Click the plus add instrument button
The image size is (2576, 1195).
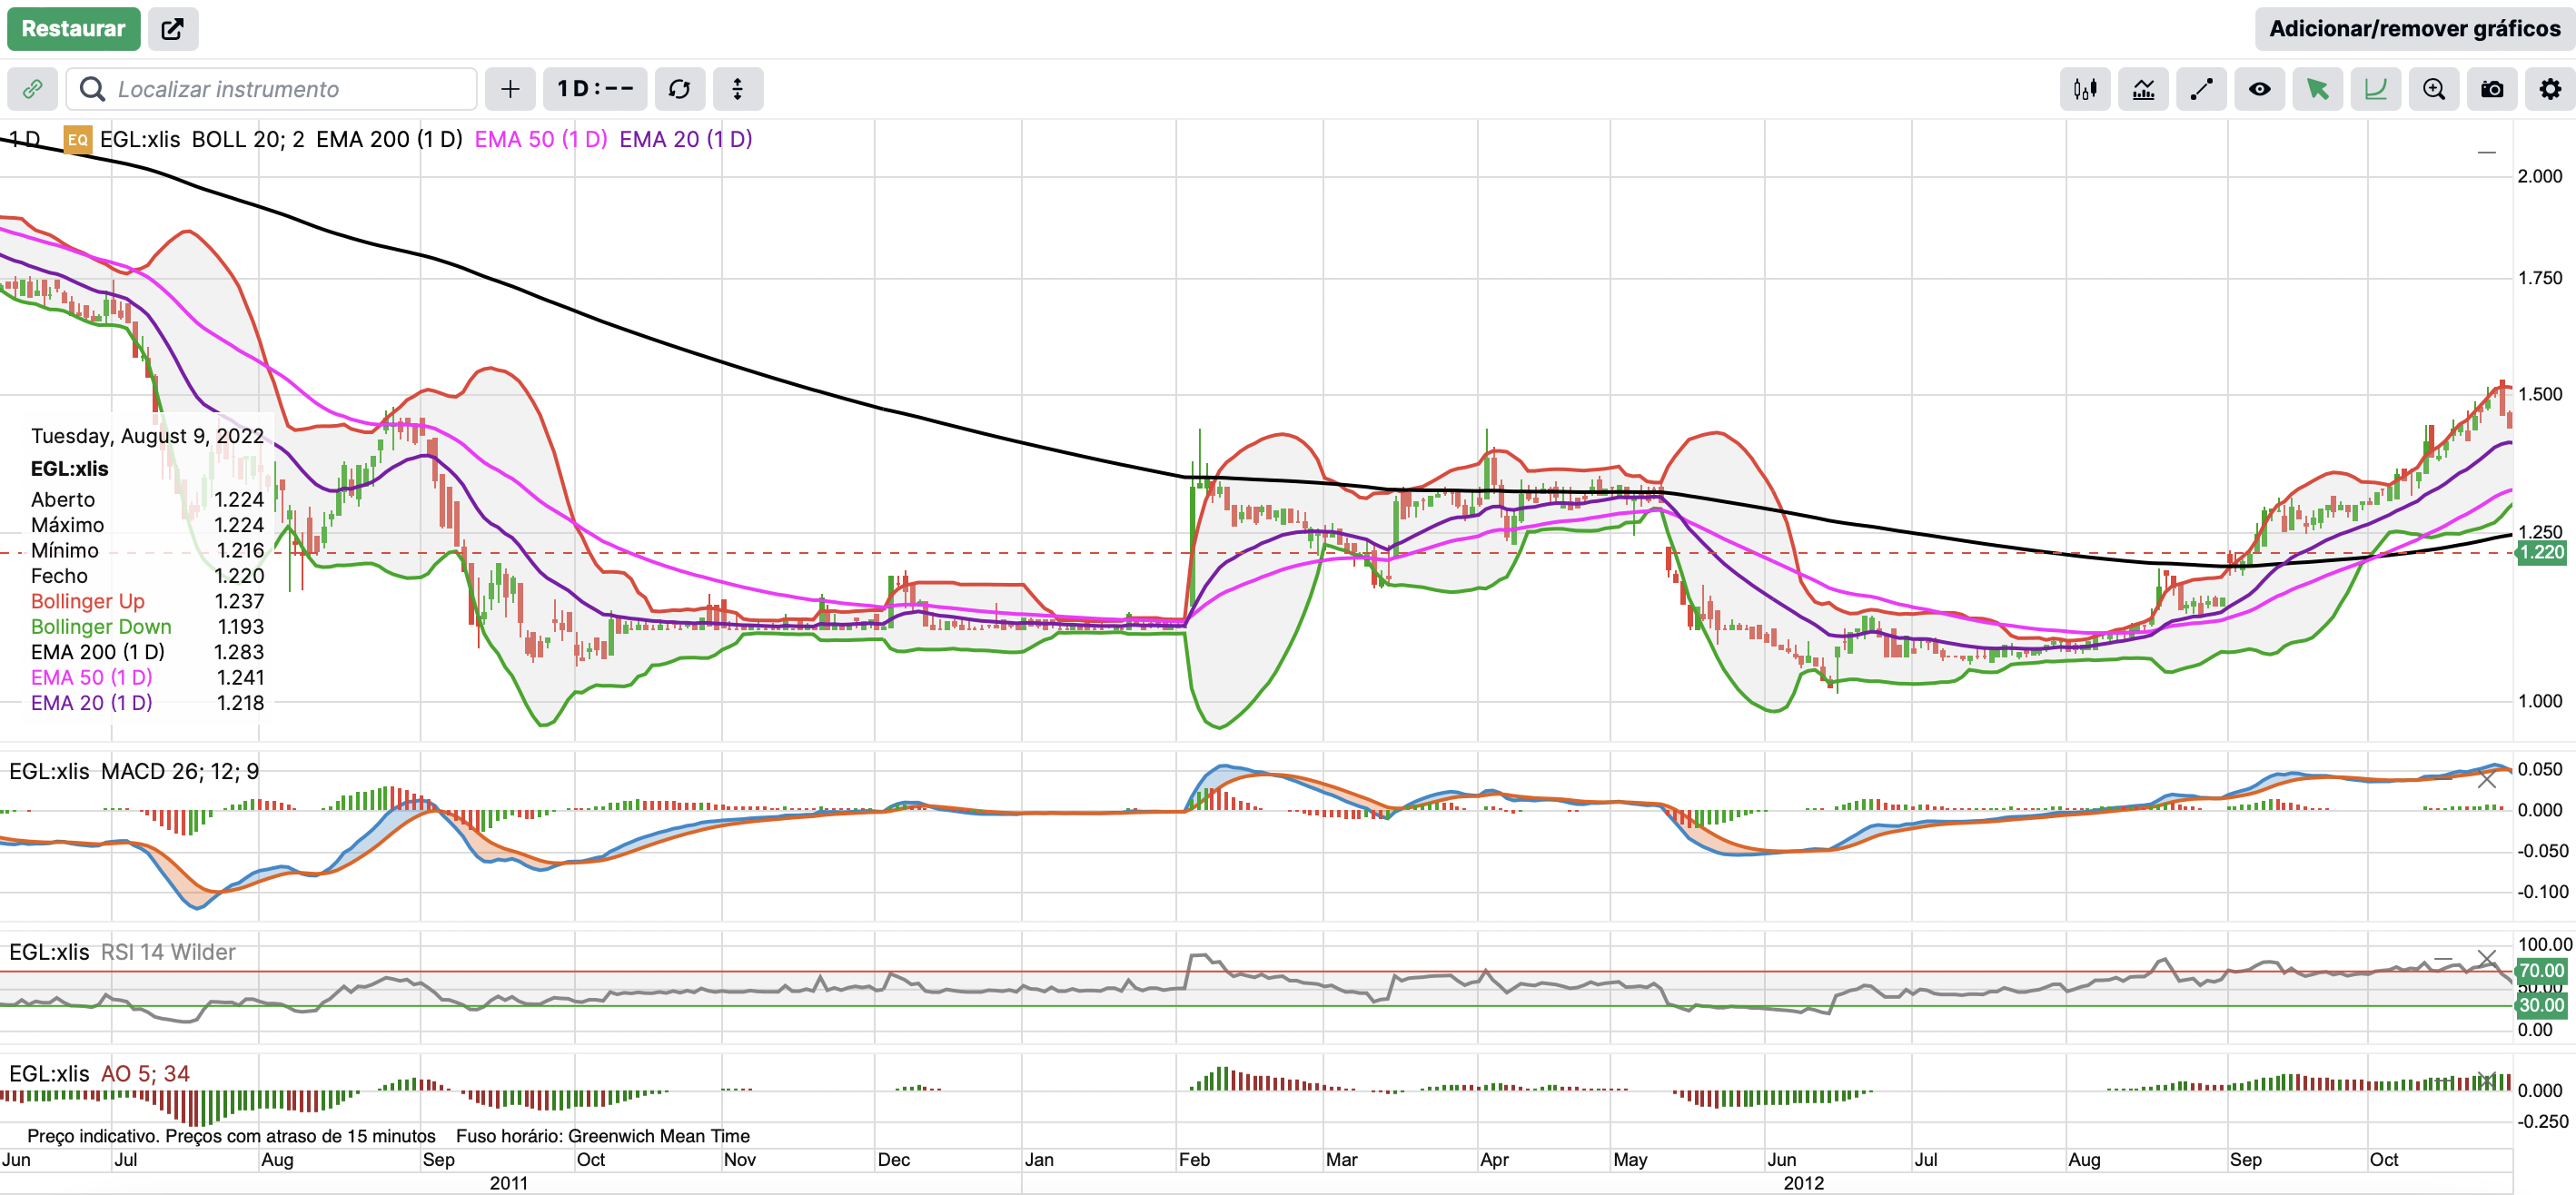tap(510, 89)
